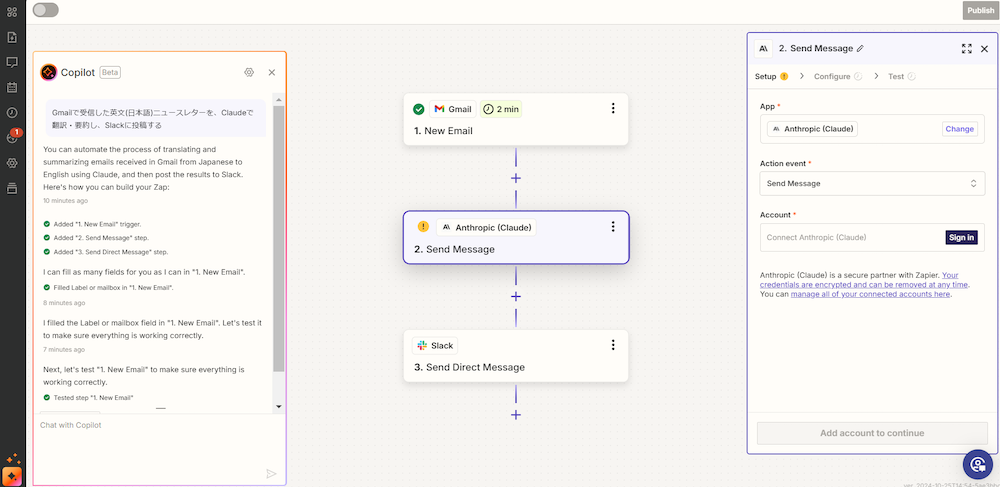Image resolution: width=1000 pixels, height=487 pixels.
Task: Click the Copilot chat scrollbar thumb
Action: point(279,239)
